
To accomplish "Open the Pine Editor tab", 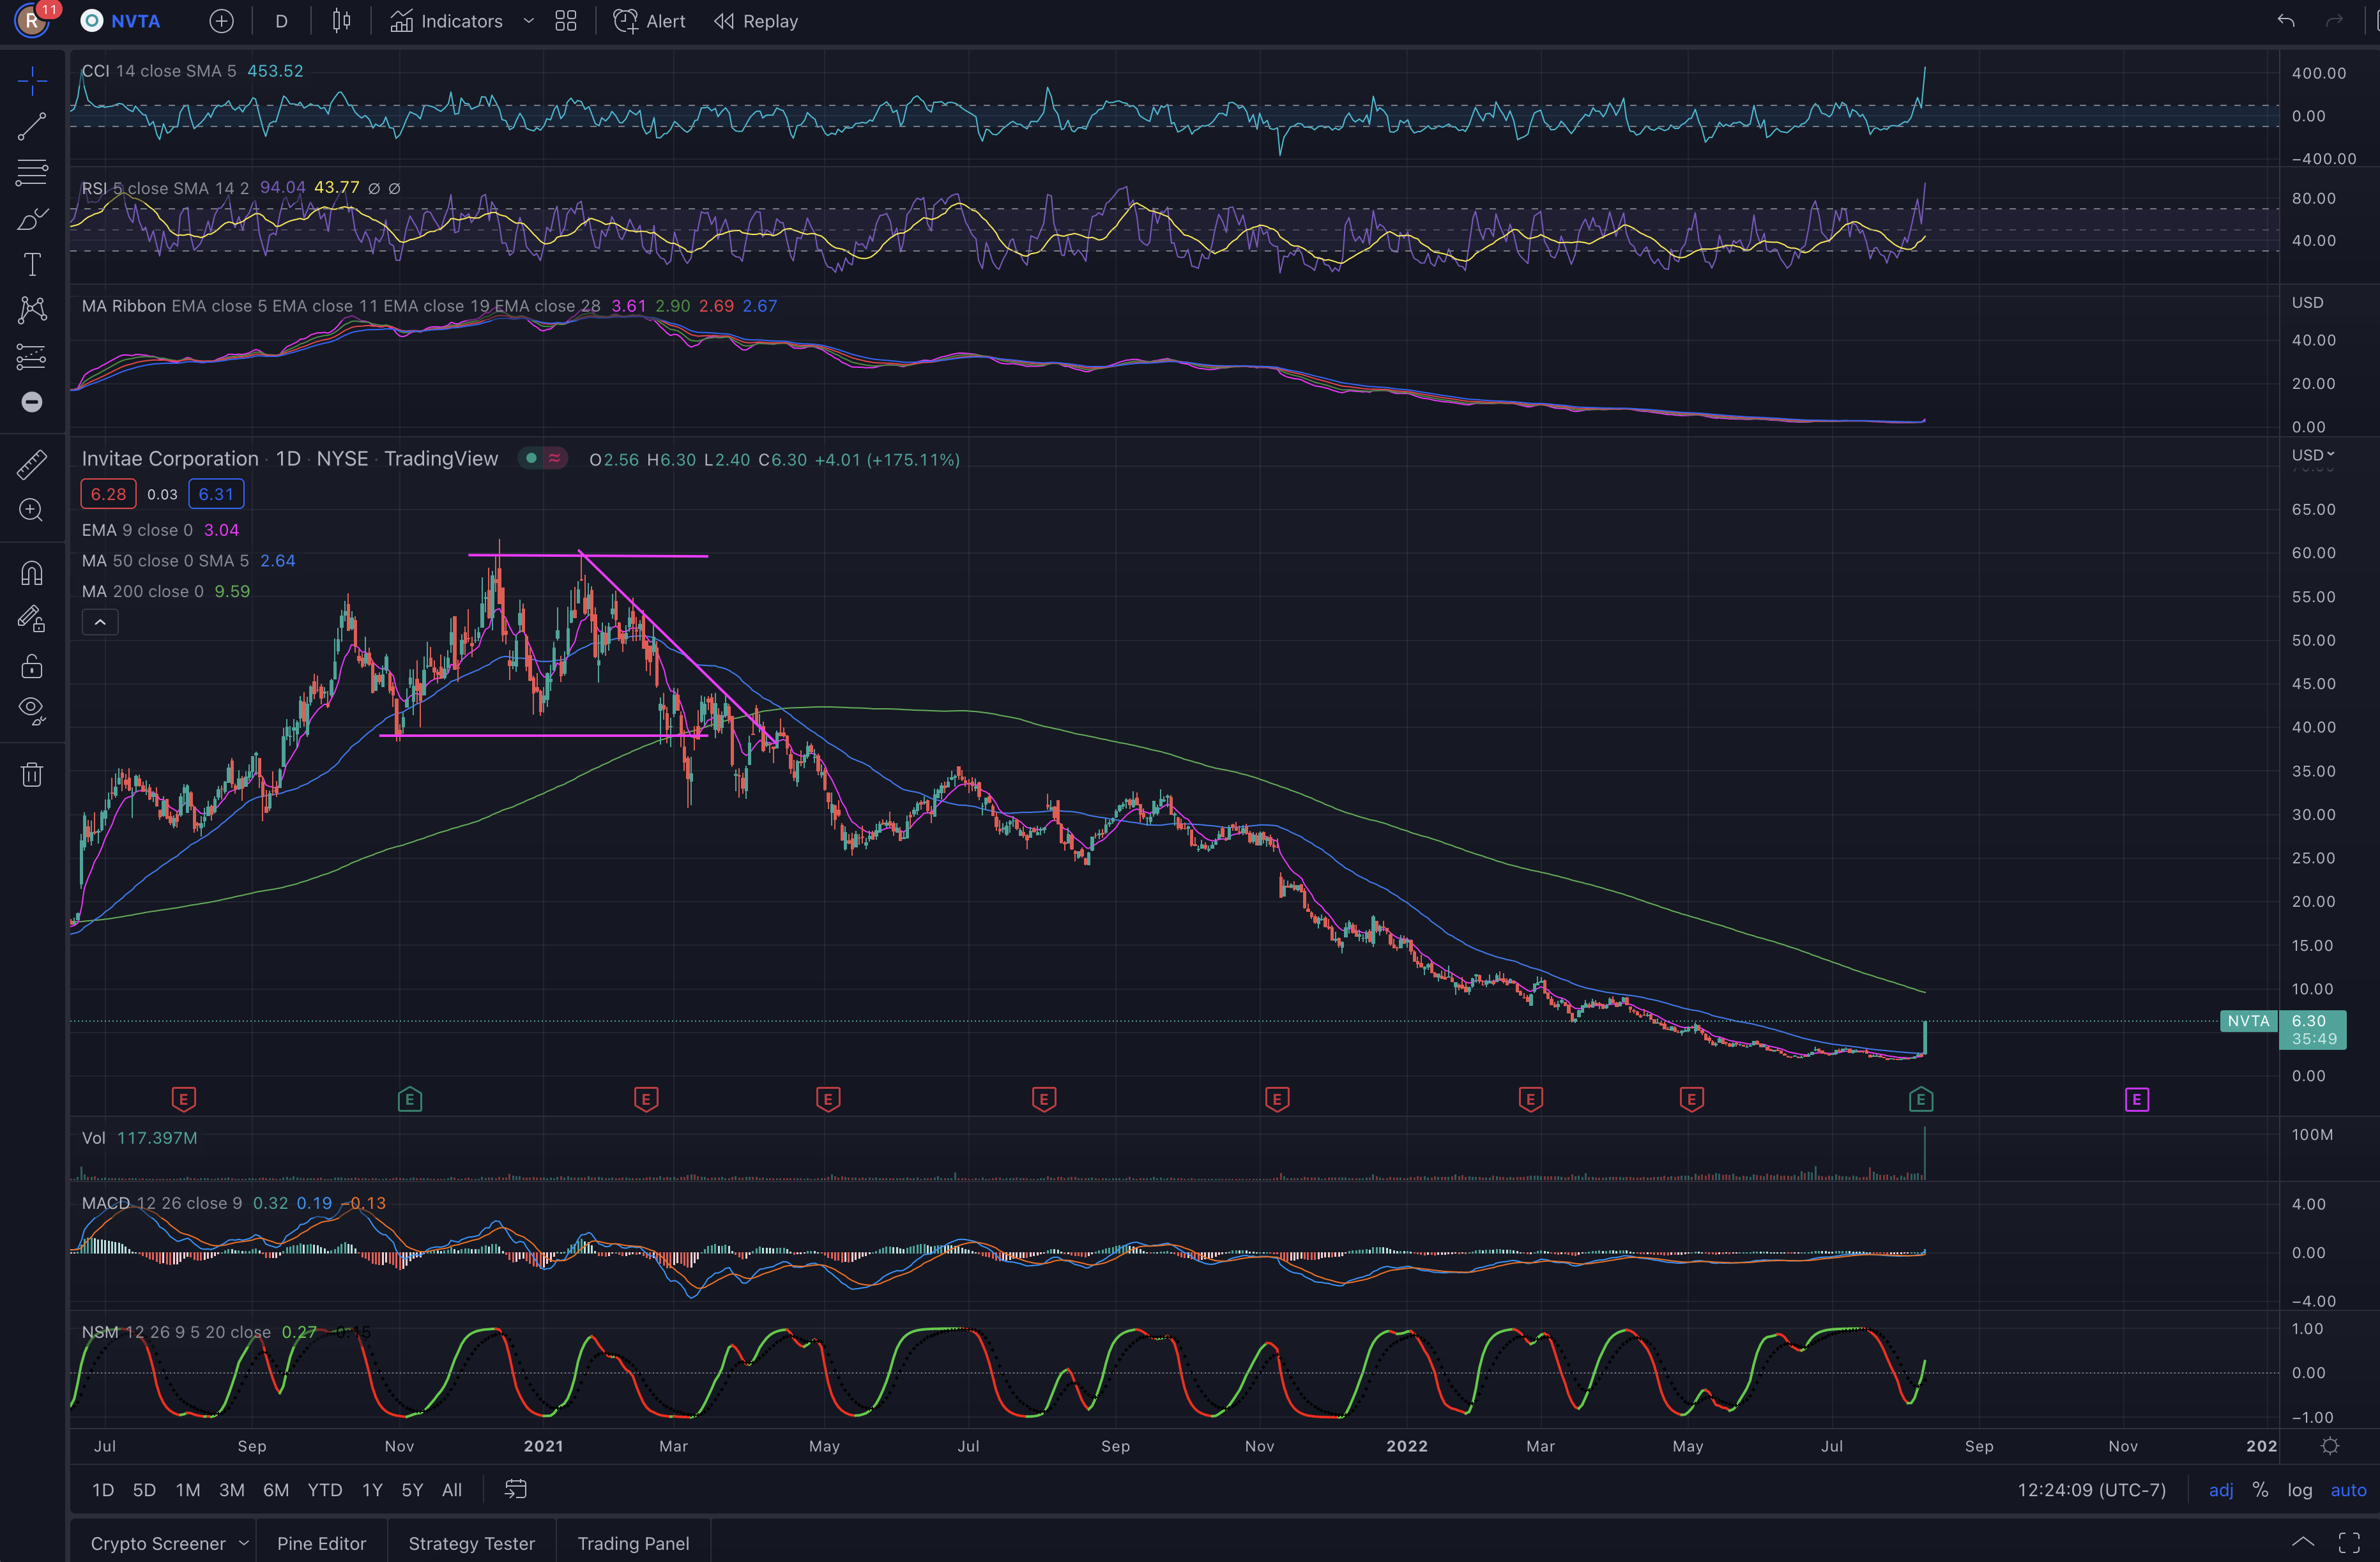I will 321,1543.
